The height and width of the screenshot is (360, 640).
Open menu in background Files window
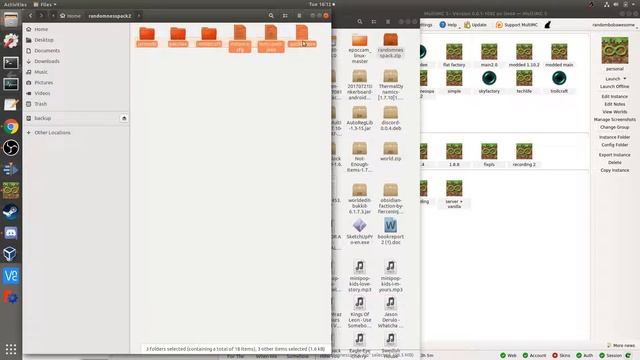(388, 21)
